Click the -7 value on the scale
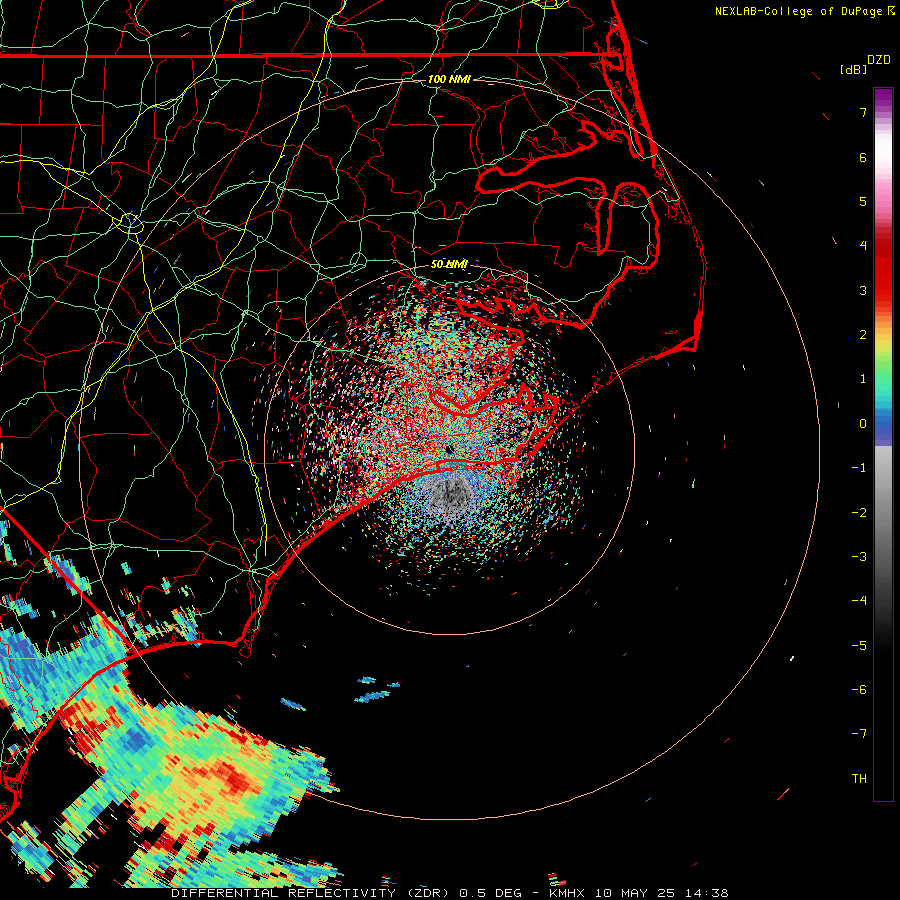 (859, 734)
